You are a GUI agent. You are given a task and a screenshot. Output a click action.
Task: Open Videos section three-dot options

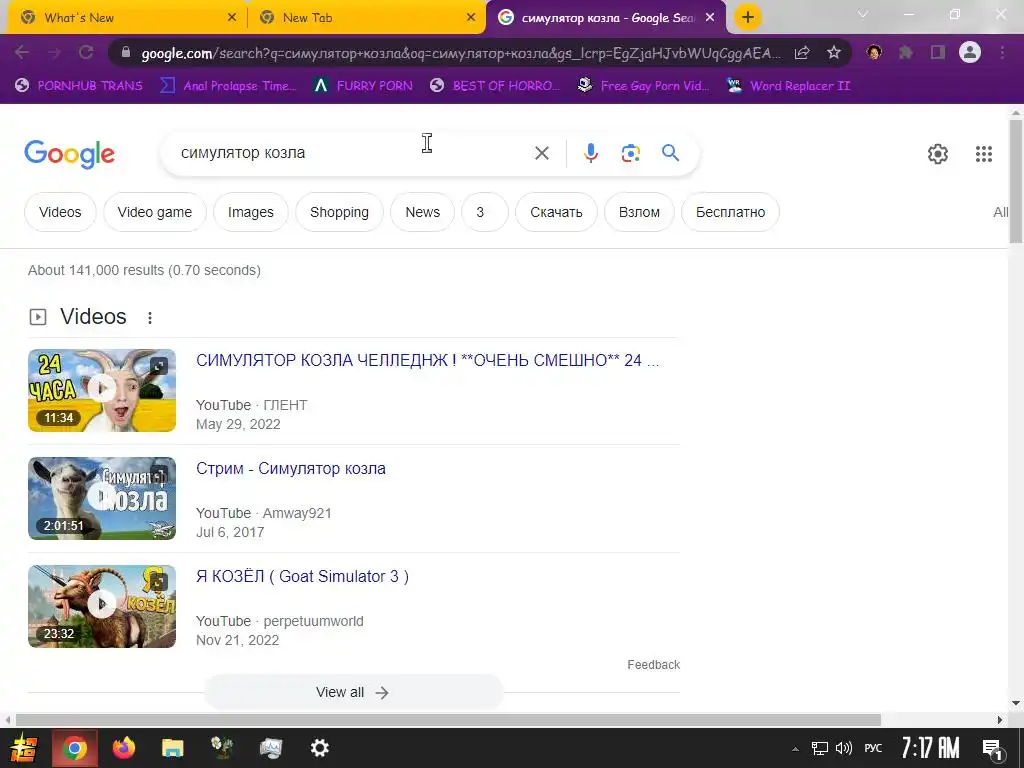point(150,317)
